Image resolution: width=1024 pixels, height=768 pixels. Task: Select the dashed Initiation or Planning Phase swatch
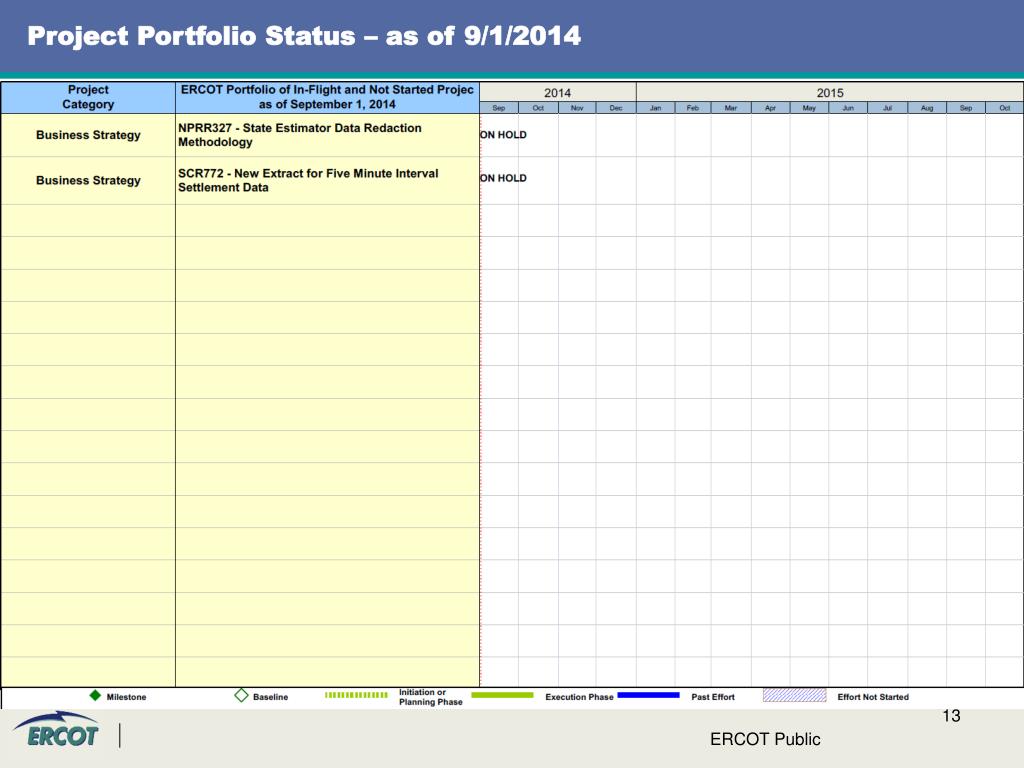click(x=356, y=695)
